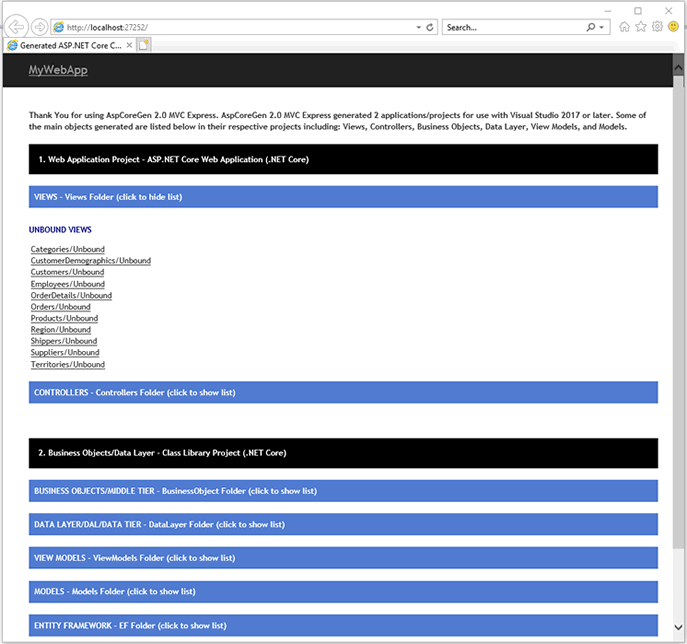This screenshot has height=644, width=687.
Task: Open the Home icon in the toolbar
Action: coord(624,27)
